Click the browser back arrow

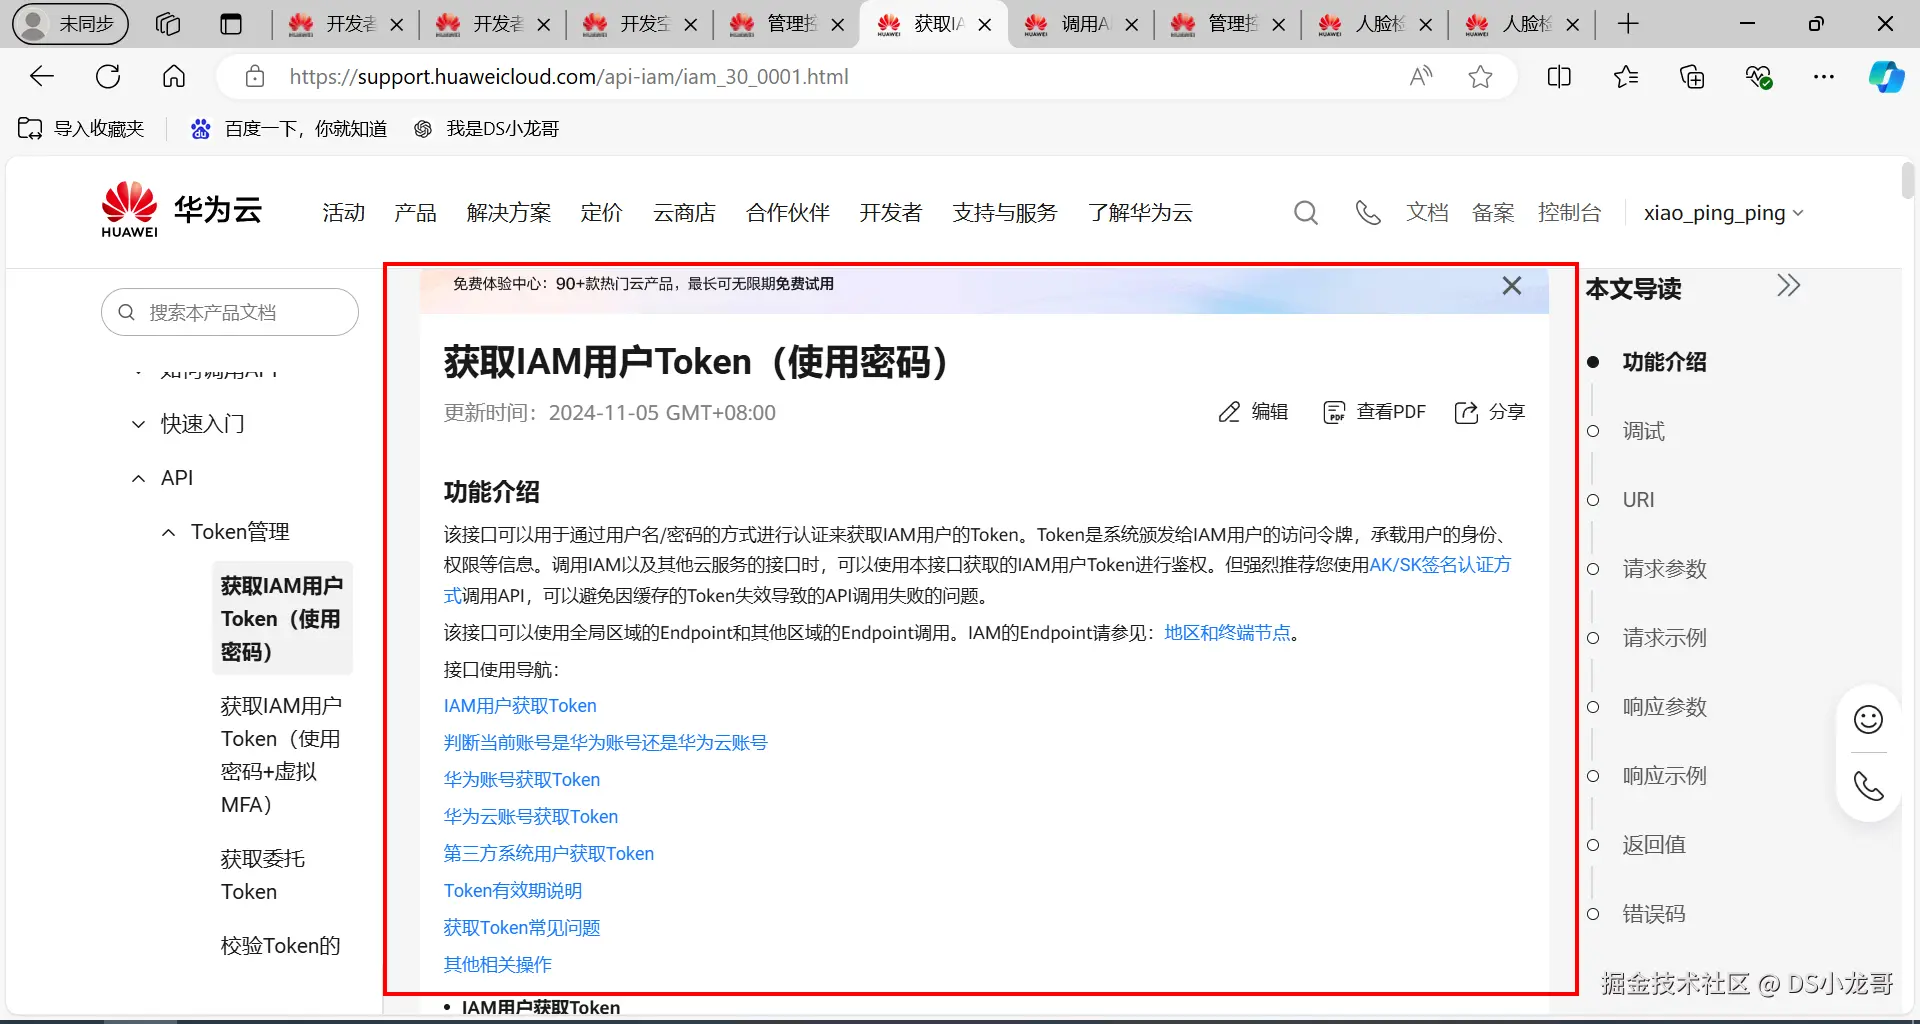[x=42, y=76]
